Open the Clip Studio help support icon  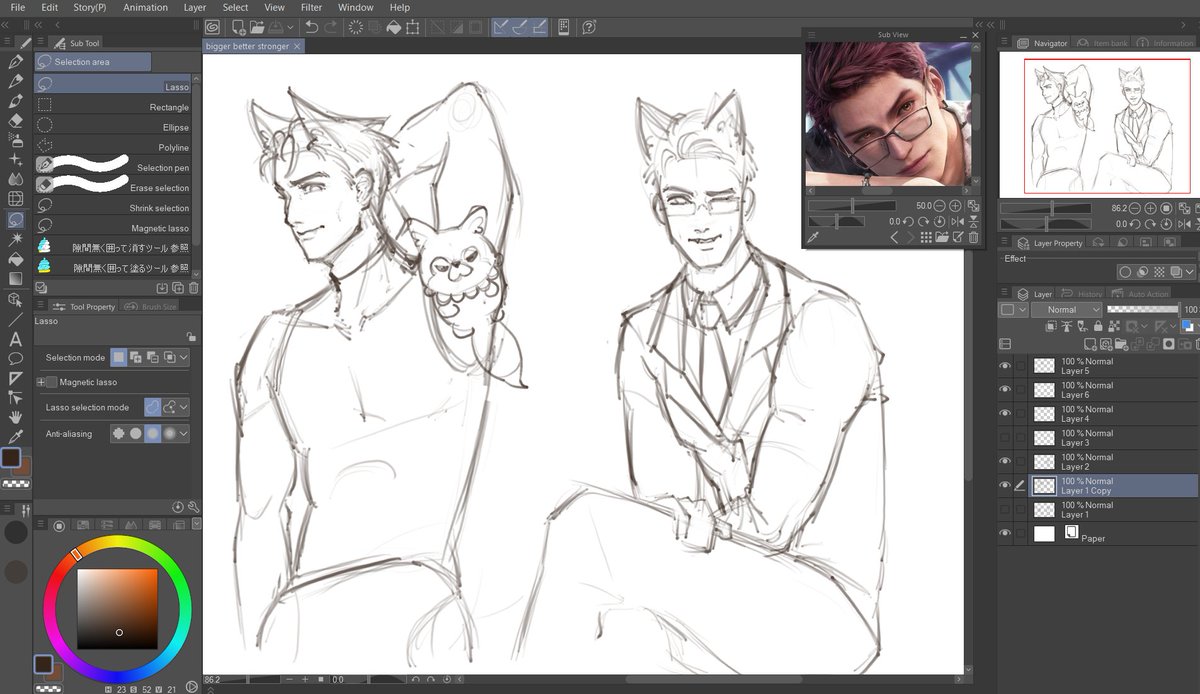click(x=589, y=27)
